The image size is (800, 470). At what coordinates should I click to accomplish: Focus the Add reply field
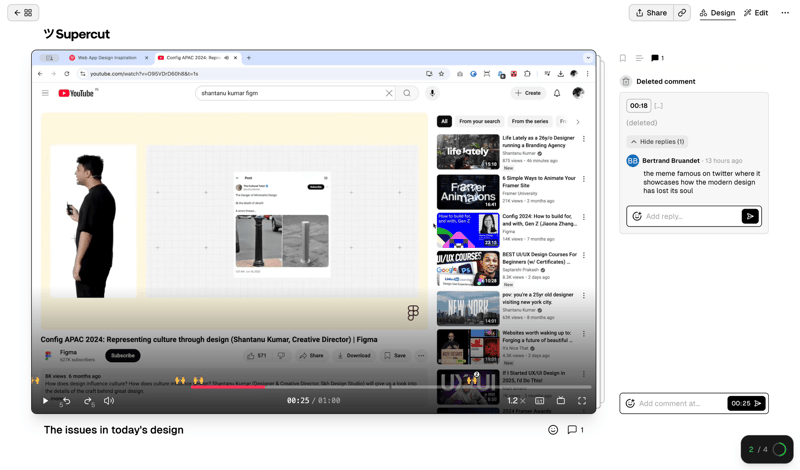(691, 216)
